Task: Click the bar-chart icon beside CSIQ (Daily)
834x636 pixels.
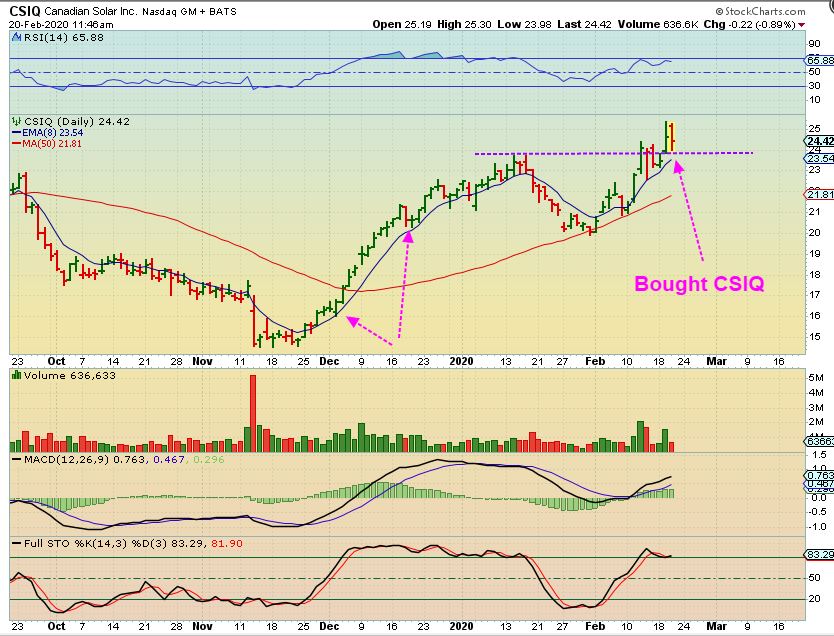Action: (x=16, y=121)
